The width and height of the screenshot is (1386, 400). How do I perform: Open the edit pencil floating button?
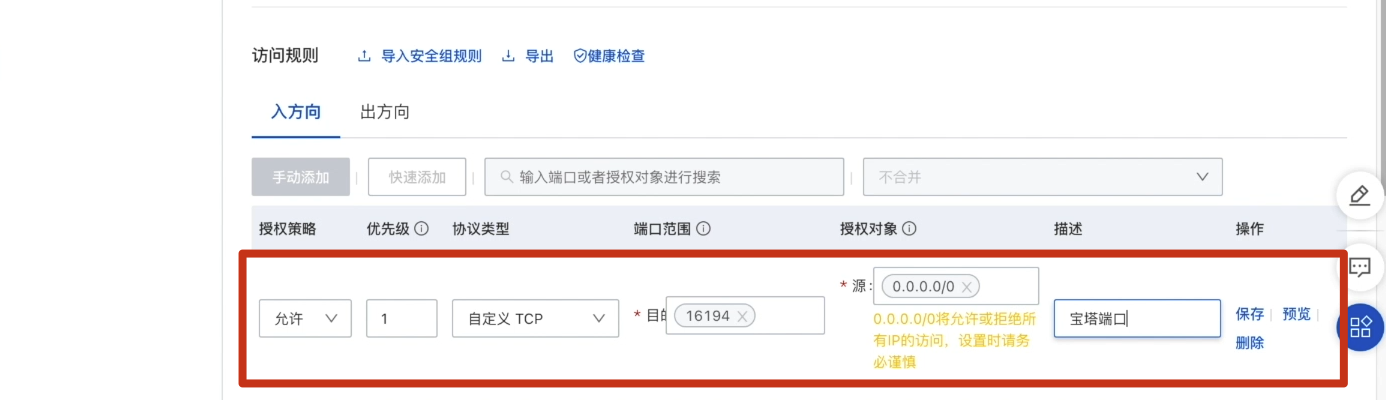1360,195
